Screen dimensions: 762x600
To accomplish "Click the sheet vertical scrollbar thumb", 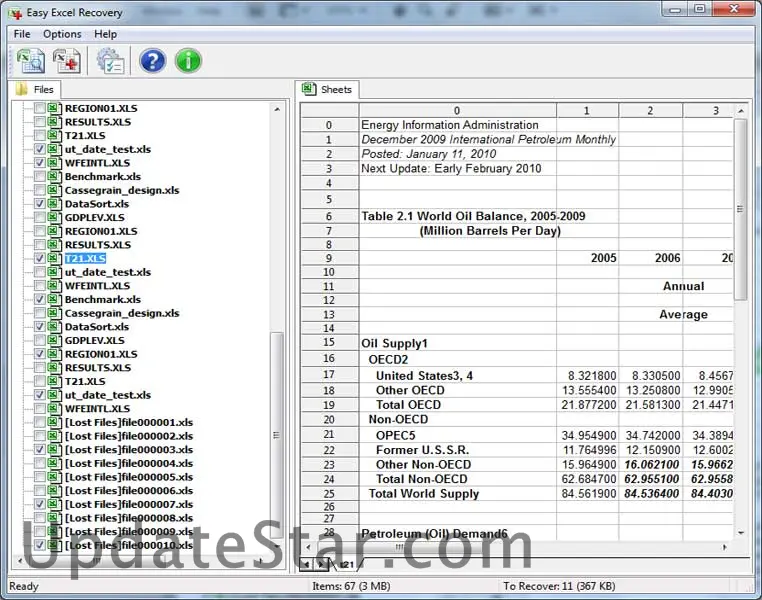I will tap(741, 210).
